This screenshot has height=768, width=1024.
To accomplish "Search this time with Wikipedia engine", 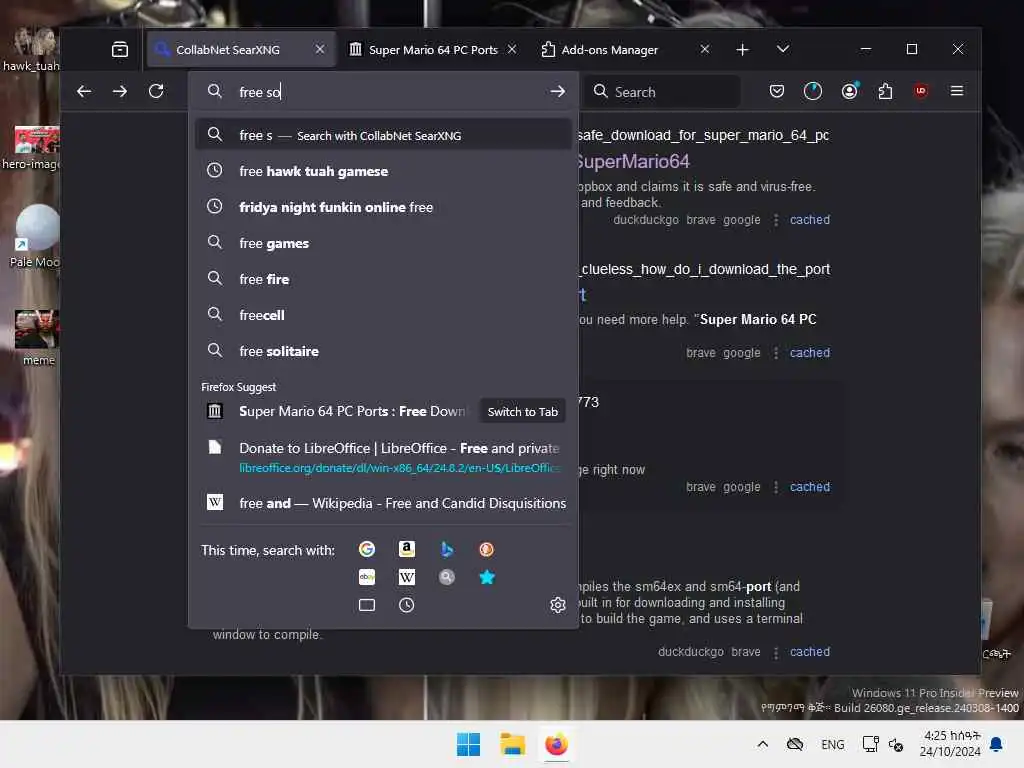I will [406, 577].
